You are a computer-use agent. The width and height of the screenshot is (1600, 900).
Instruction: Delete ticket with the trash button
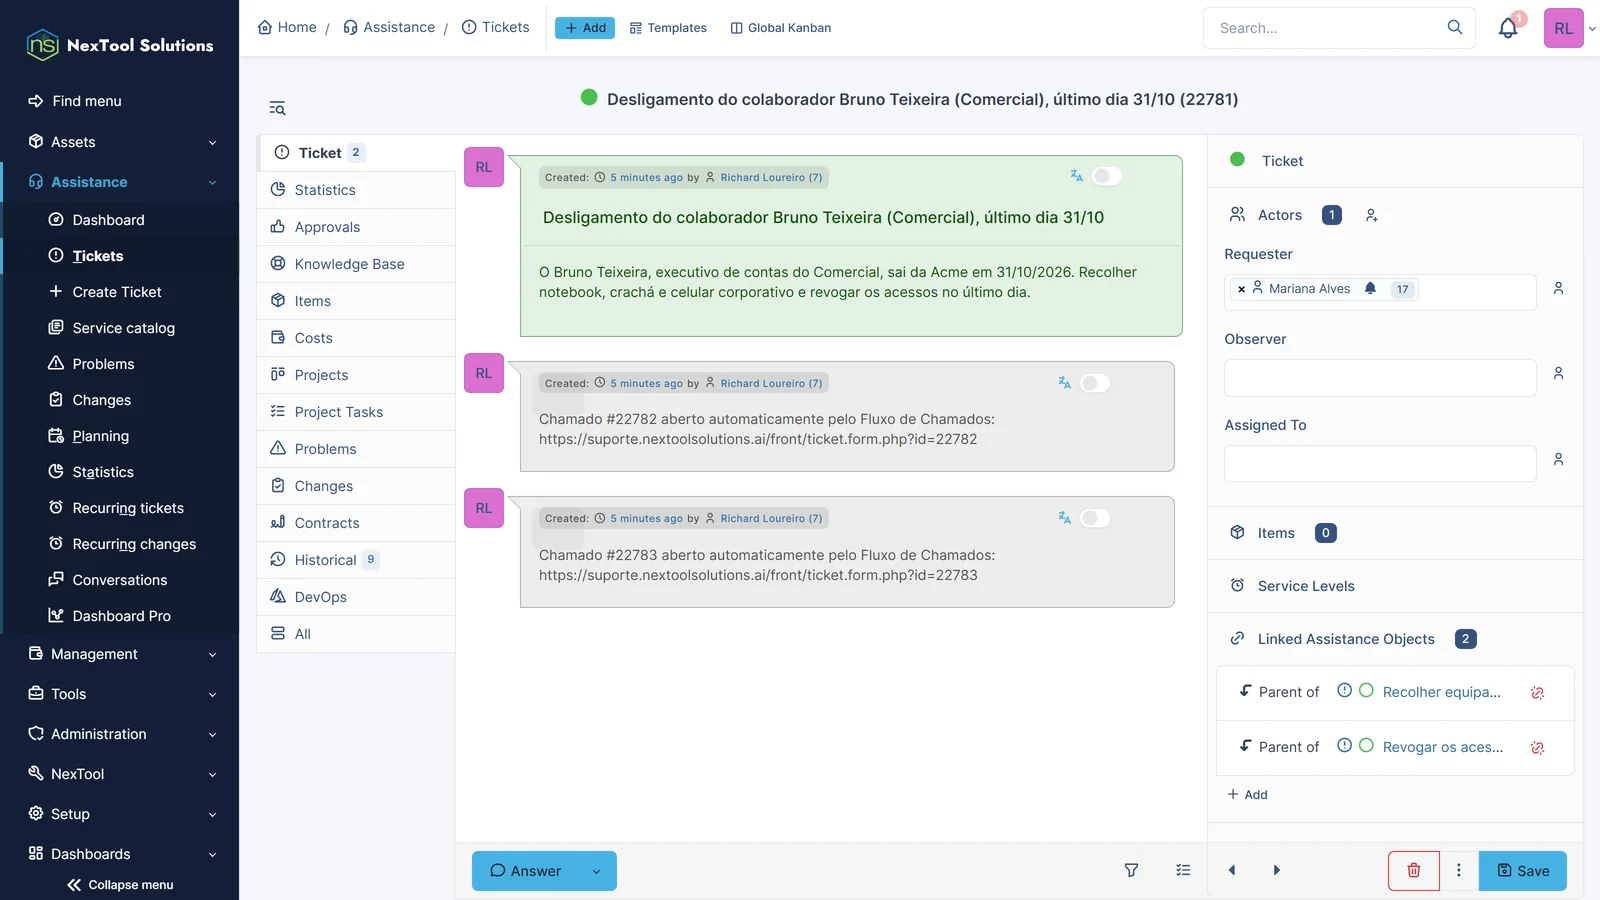point(1414,871)
